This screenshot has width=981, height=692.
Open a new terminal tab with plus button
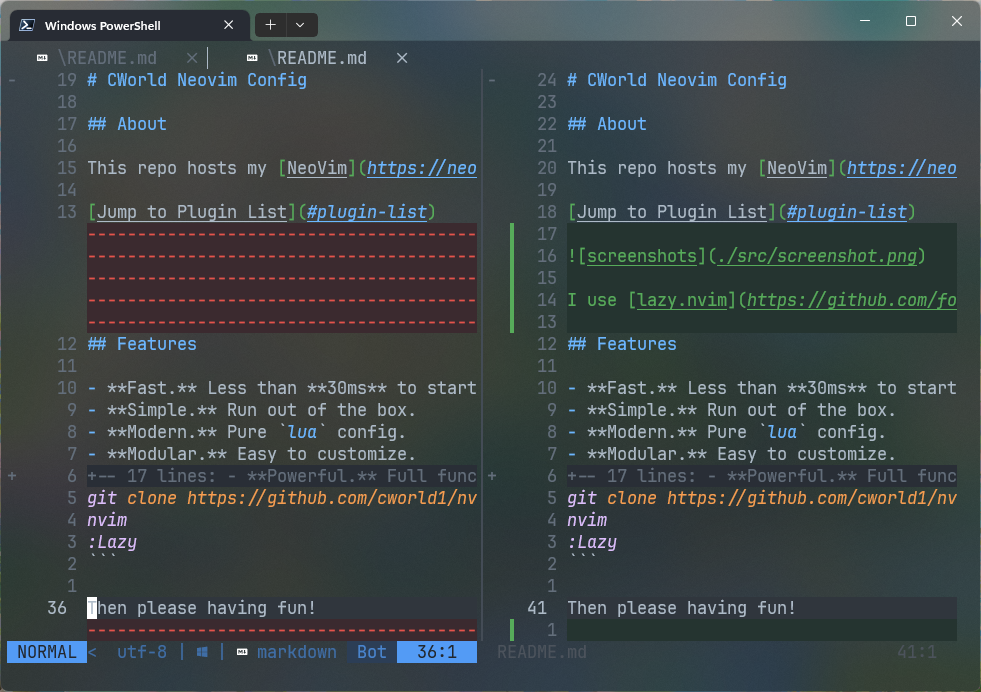click(270, 25)
